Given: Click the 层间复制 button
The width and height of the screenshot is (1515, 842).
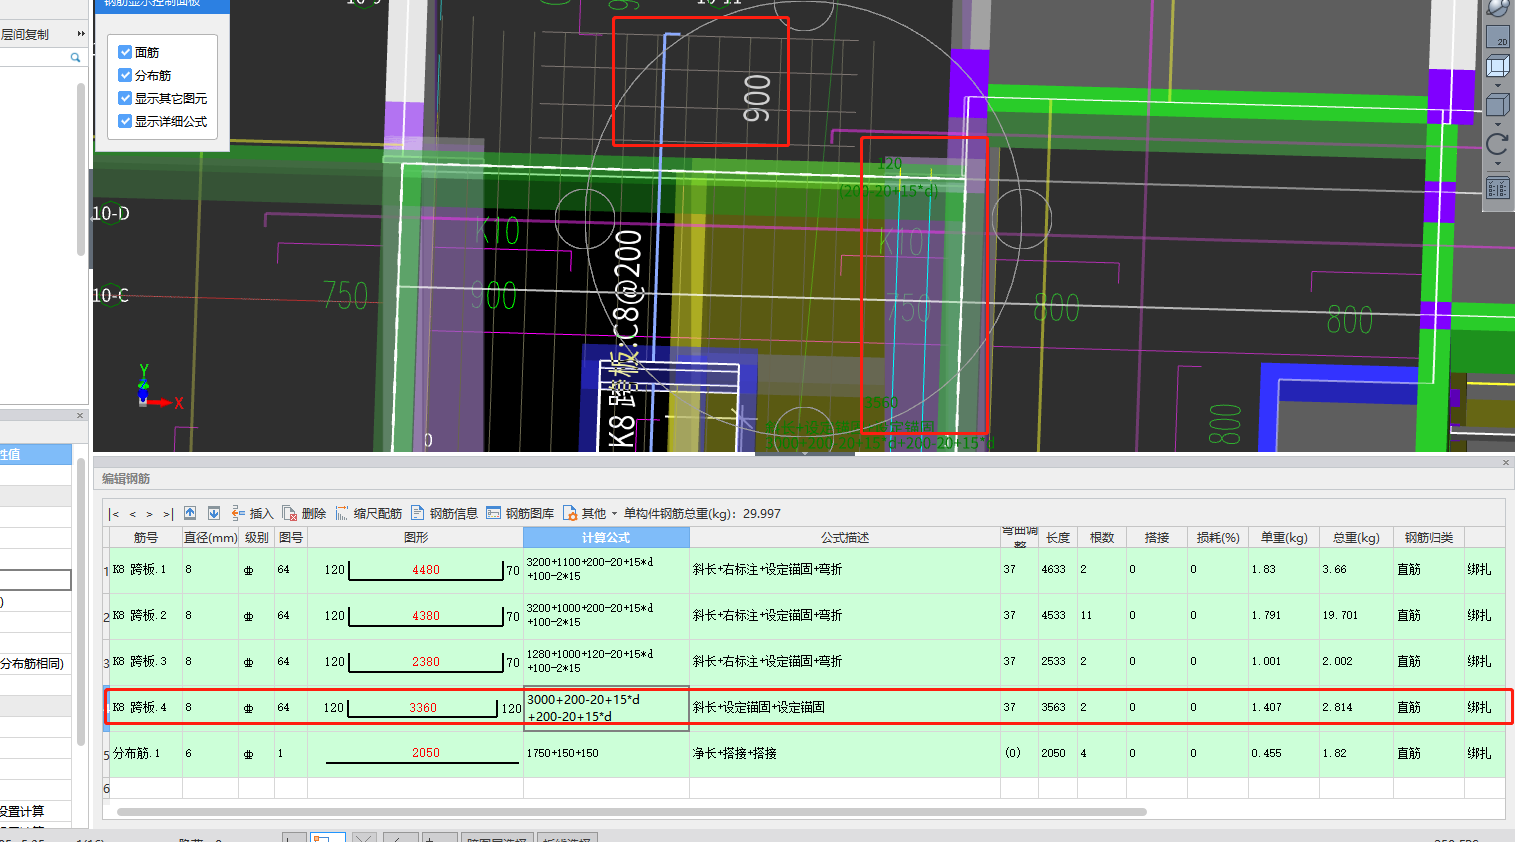Looking at the screenshot, I should [25, 34].
